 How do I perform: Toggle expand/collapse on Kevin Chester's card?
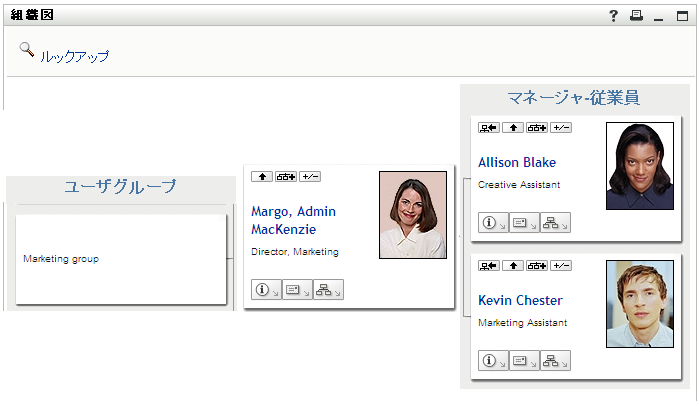coord(561,266)
